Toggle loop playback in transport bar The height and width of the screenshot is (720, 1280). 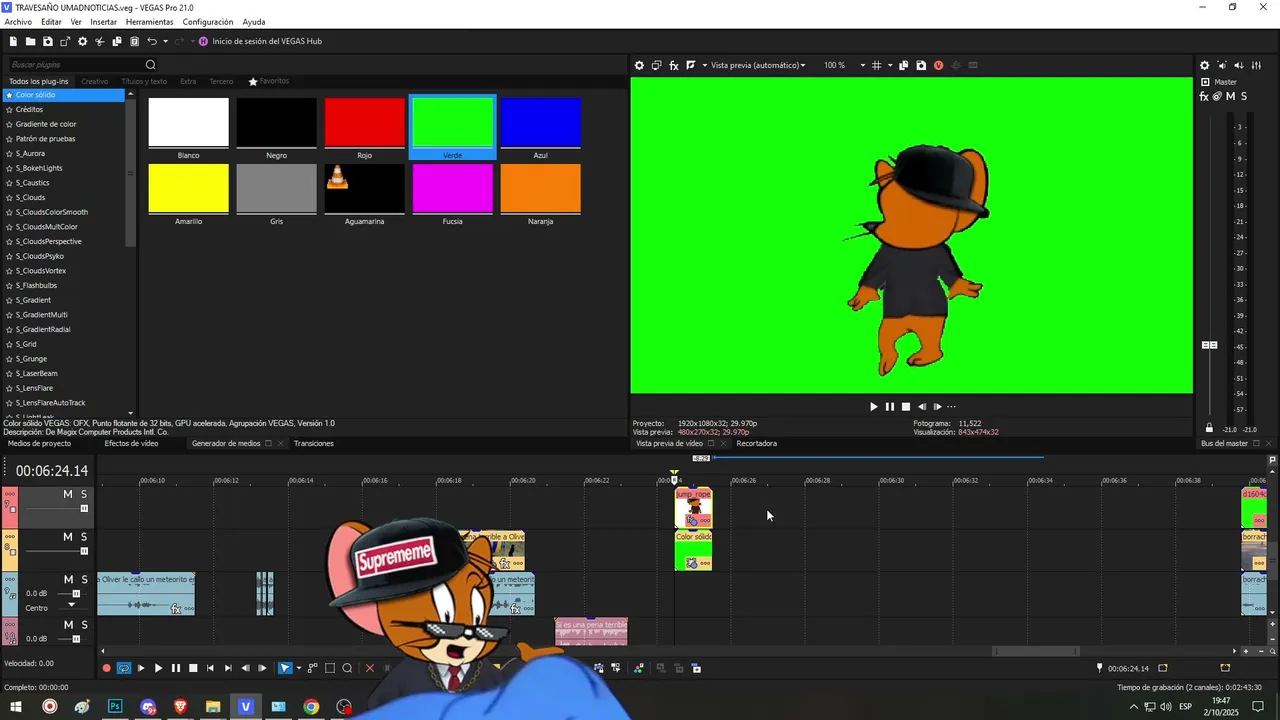pos(124,668)
